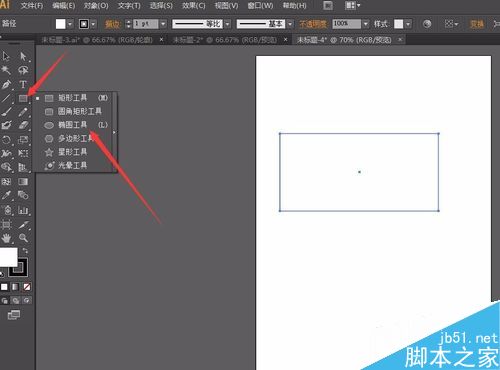This screenshot has height=370, width=500.
Task: Tear off the shape tools flyout arrow
Action: [x=115, y=132]
